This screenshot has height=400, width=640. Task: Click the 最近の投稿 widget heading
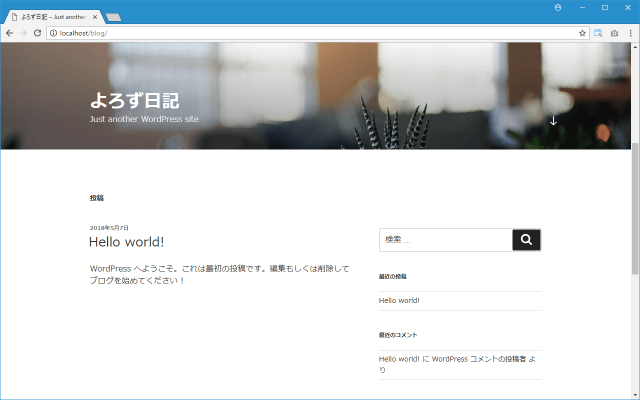point(393,276)
